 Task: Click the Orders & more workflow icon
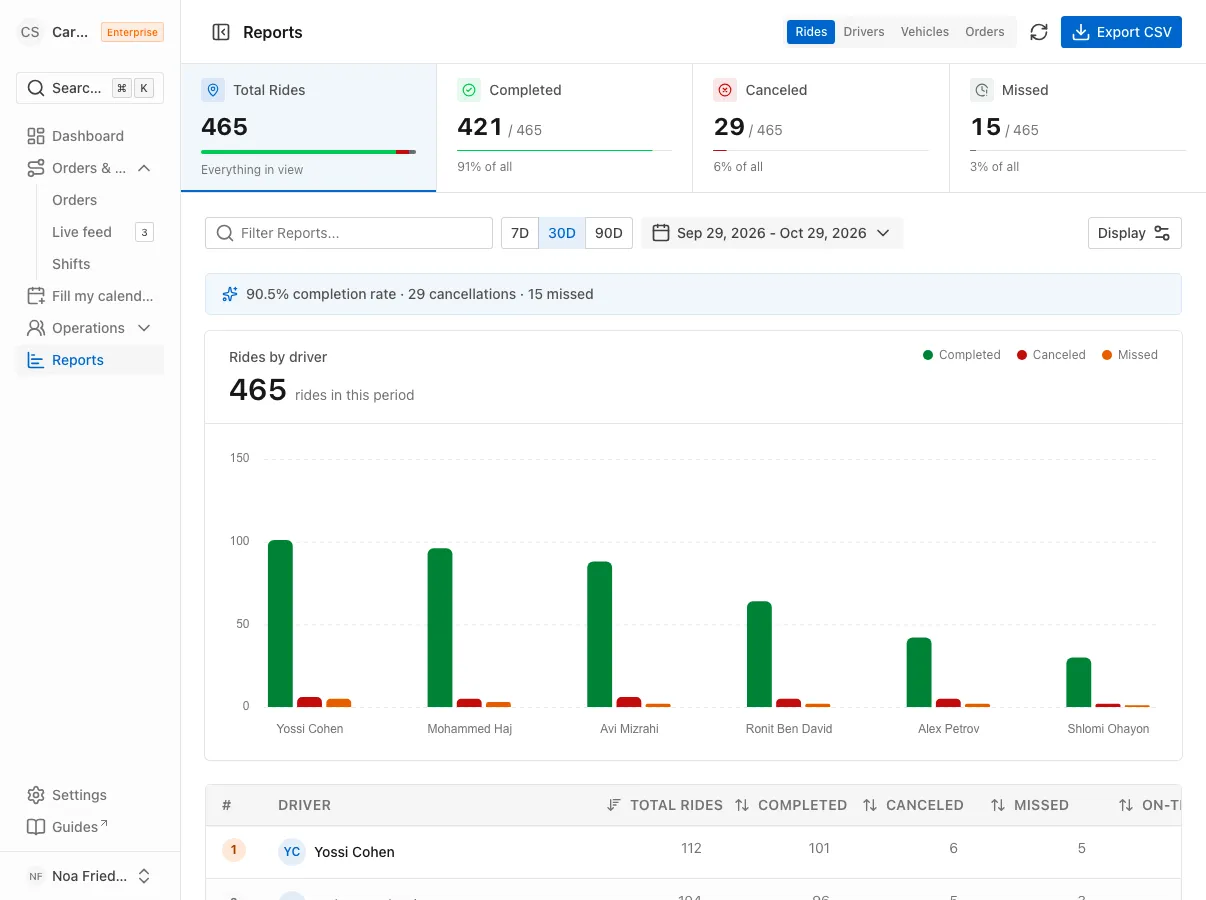point(36,168)
